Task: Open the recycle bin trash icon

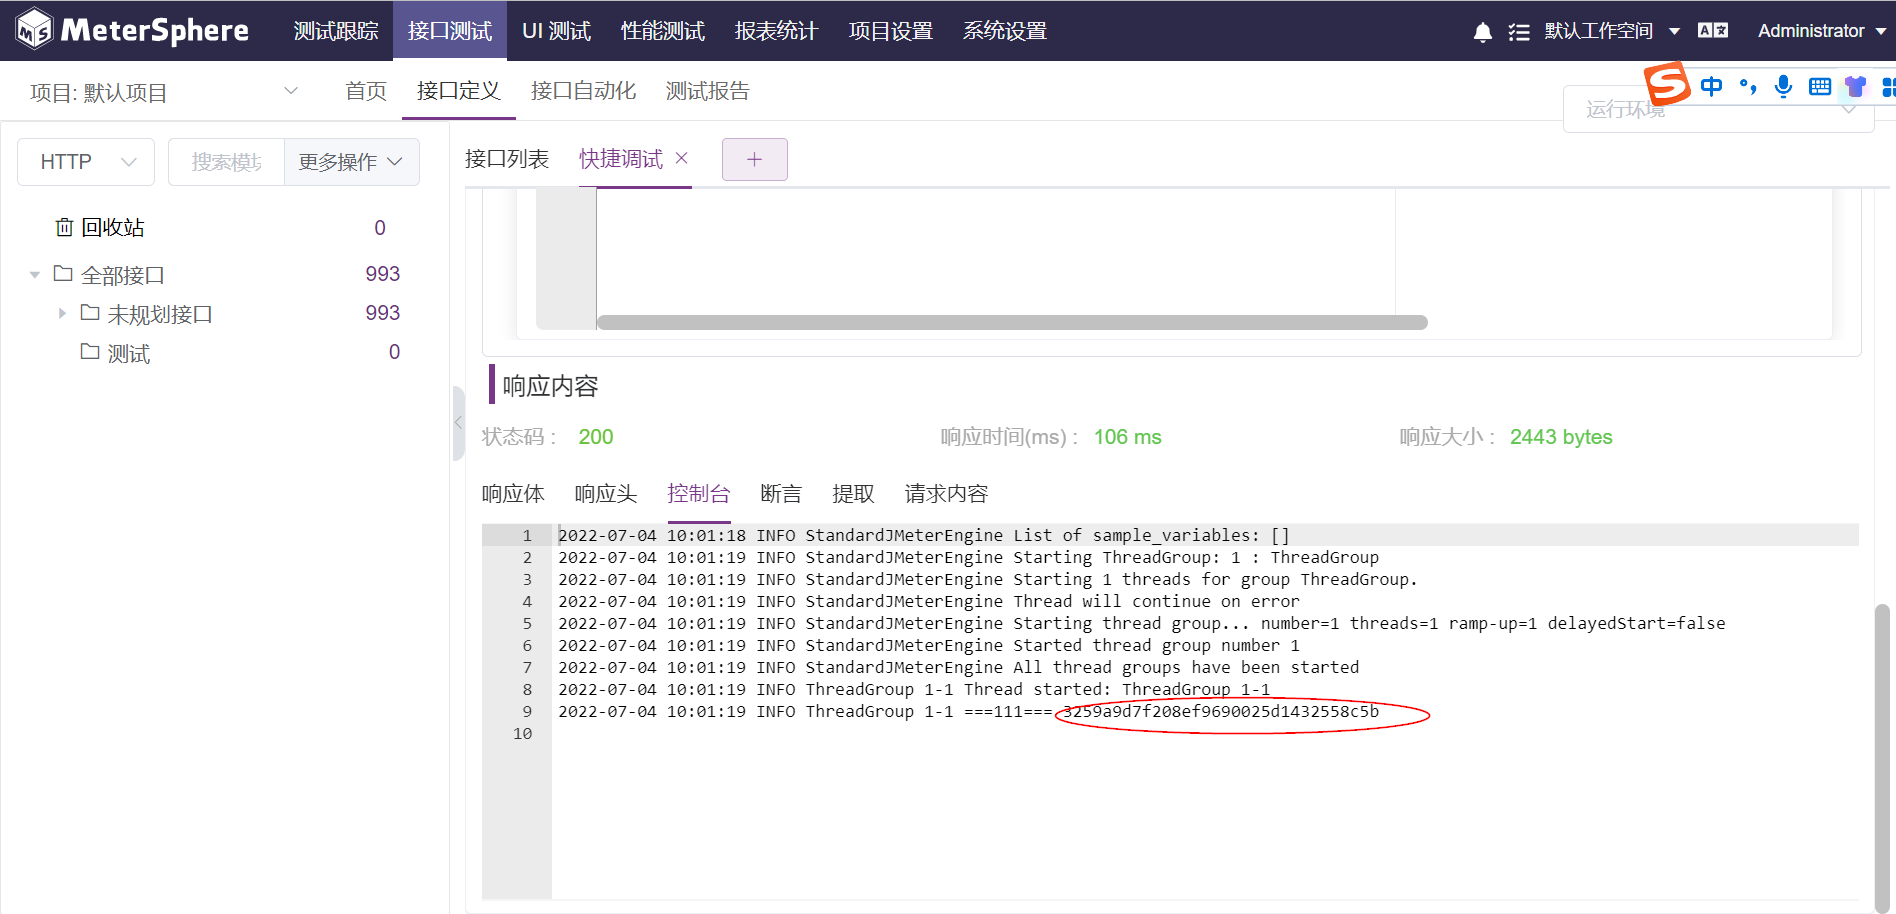Action: 64,227
